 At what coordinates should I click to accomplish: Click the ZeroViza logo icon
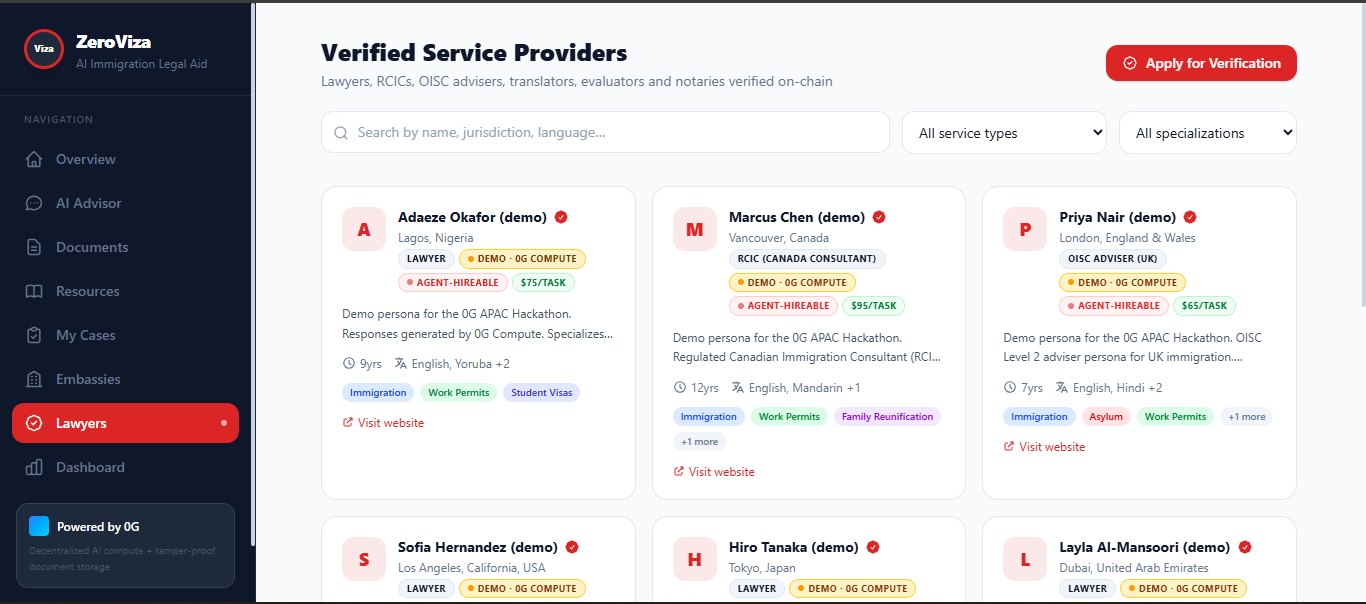[x=44, y=48]
